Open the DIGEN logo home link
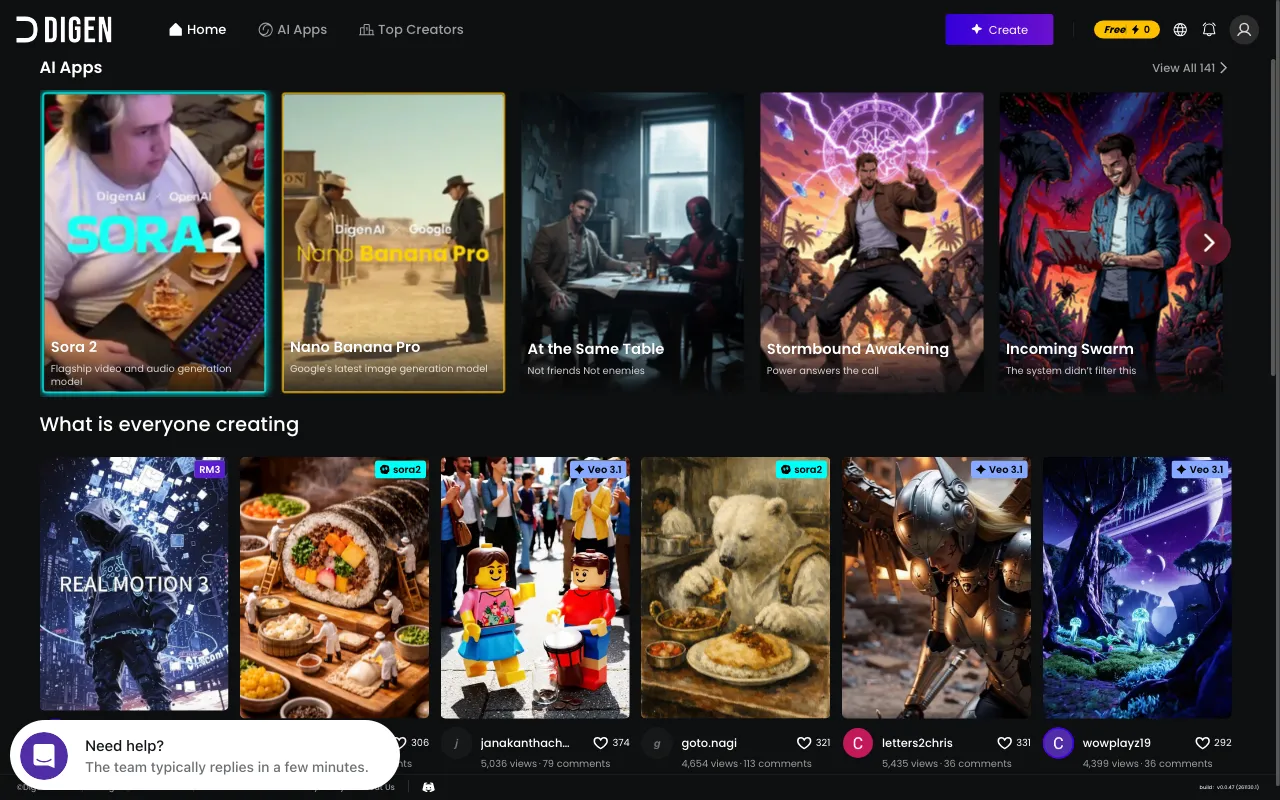The height and width of the screenshot is (800, 1280). tap(63, 30)
